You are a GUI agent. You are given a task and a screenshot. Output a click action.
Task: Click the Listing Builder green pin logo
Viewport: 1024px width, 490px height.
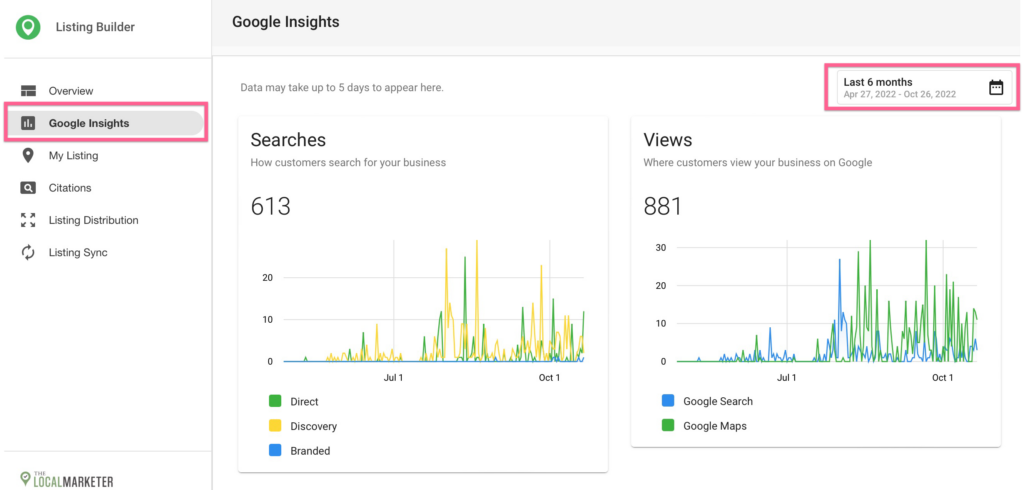point(28,27)
